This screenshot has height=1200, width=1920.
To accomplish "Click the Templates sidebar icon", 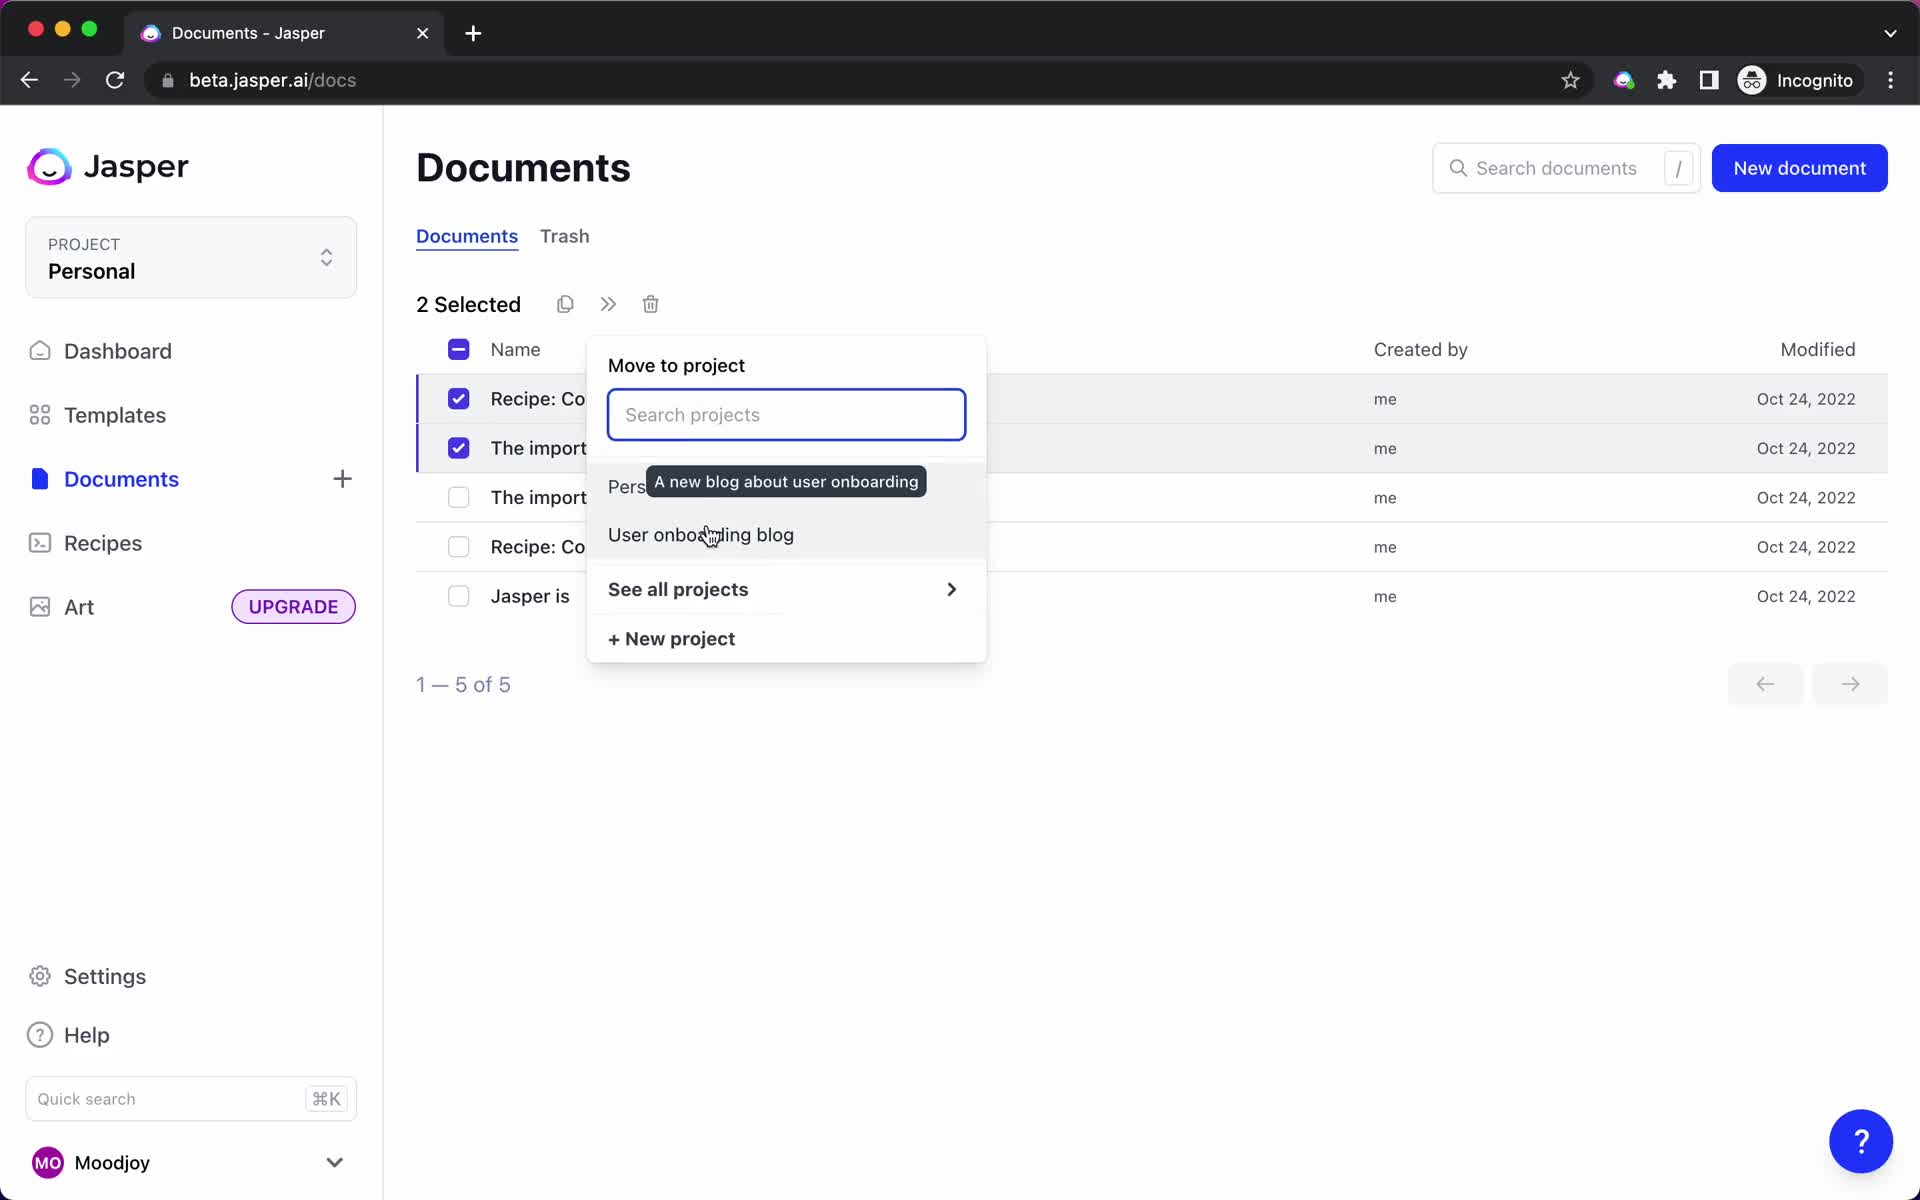I will tap(40, 415).
